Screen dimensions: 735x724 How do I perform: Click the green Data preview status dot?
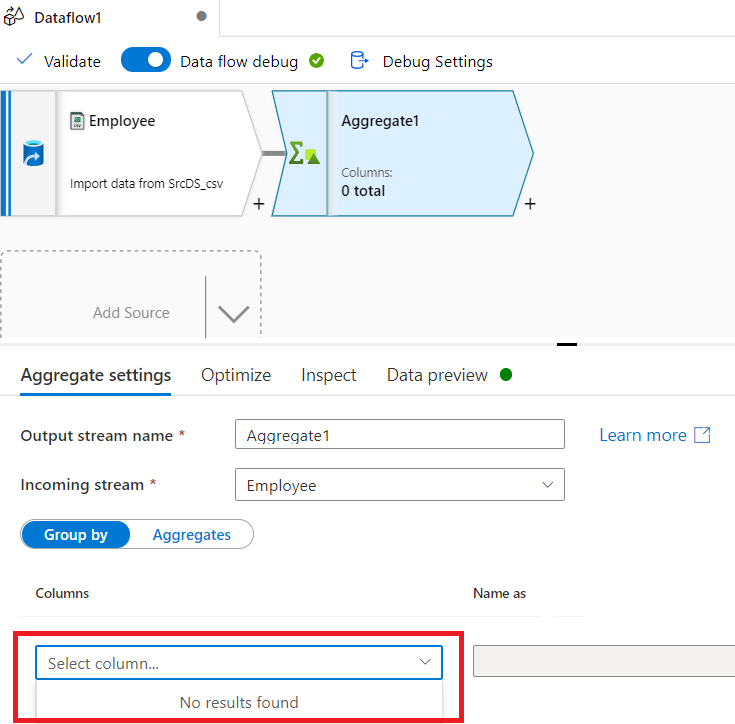[x=506, y=374]
